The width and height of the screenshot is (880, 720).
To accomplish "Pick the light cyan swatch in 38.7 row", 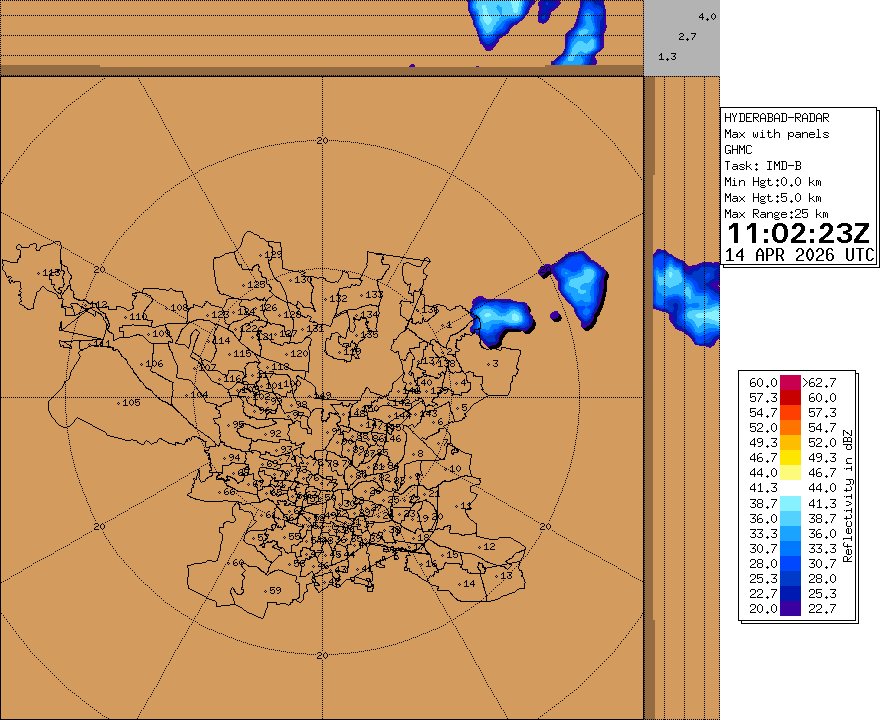I will pos(790,503).
